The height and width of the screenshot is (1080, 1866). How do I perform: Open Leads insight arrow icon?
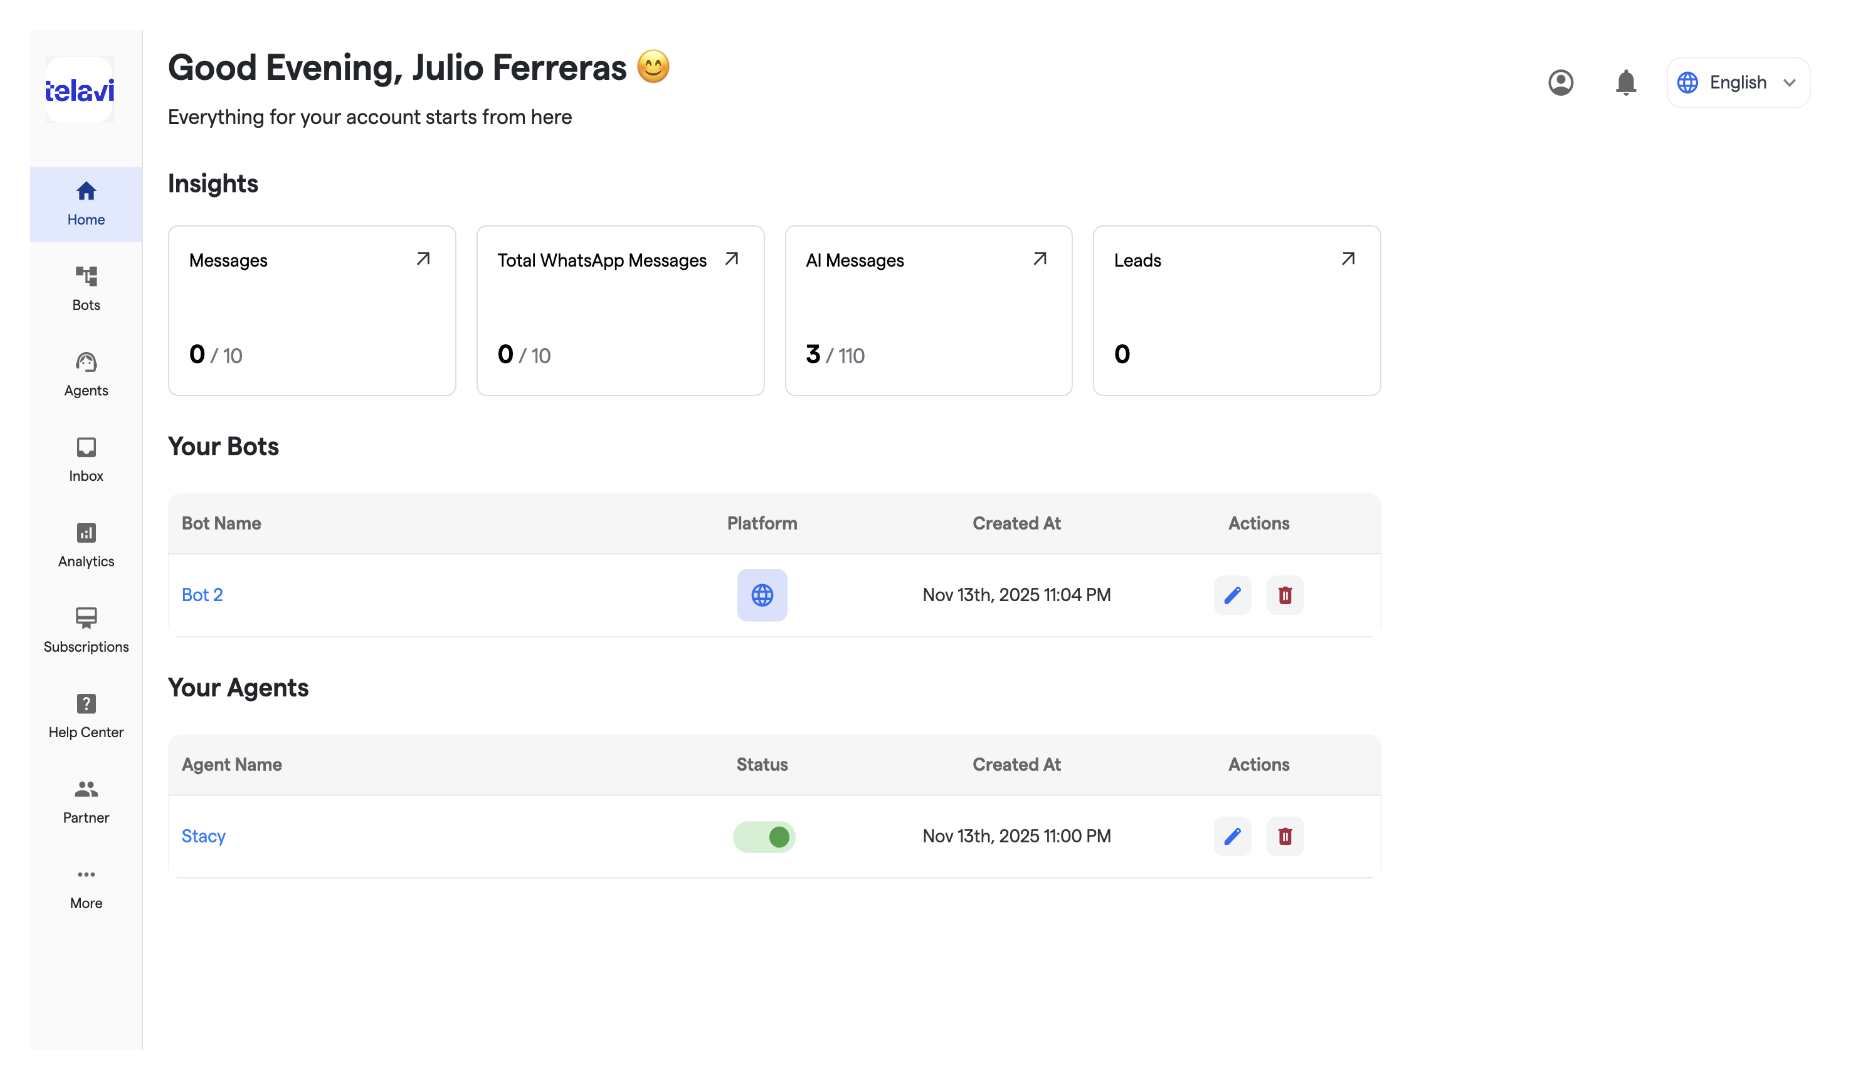point(1348,259)
